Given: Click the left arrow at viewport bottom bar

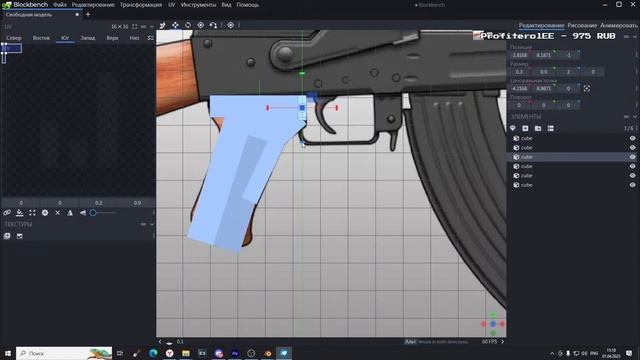Looking at the screenshot, I should [x=160, y=342].
